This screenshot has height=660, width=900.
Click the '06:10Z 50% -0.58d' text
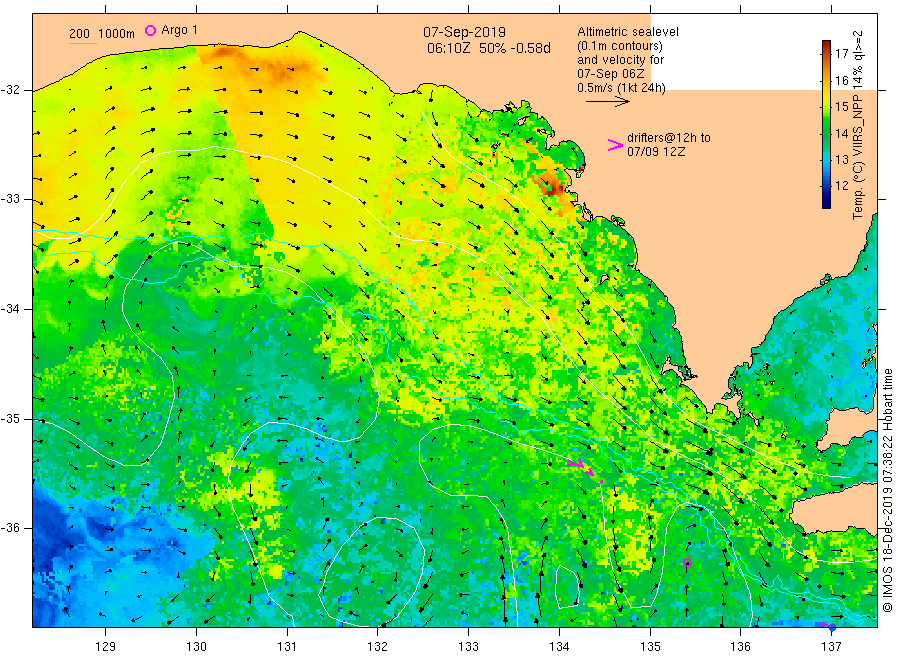(x=488, y=48)
